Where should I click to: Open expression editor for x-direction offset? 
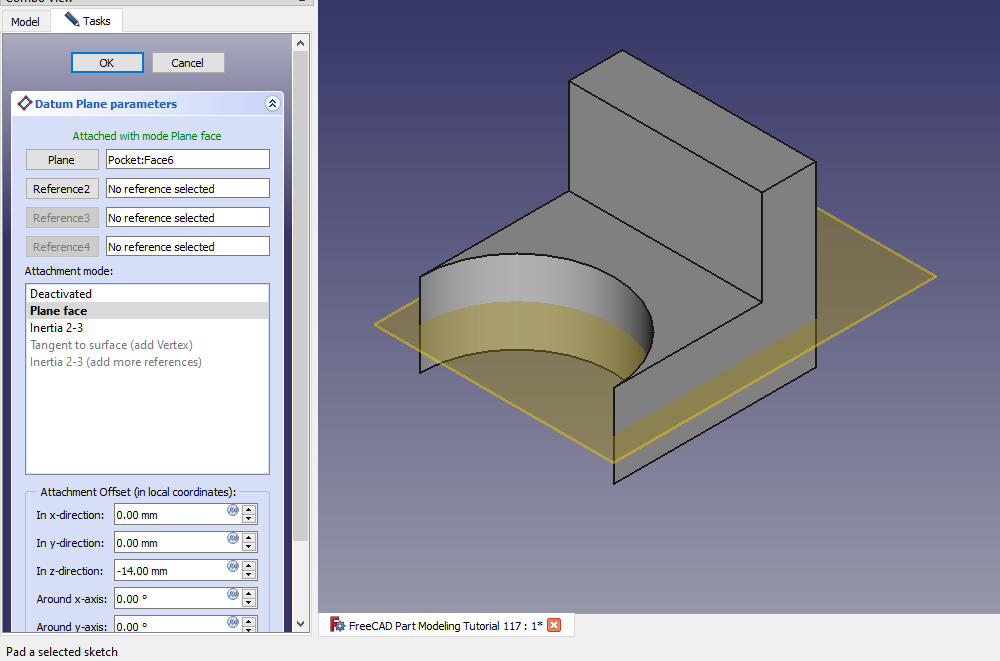tap(233, 510)
